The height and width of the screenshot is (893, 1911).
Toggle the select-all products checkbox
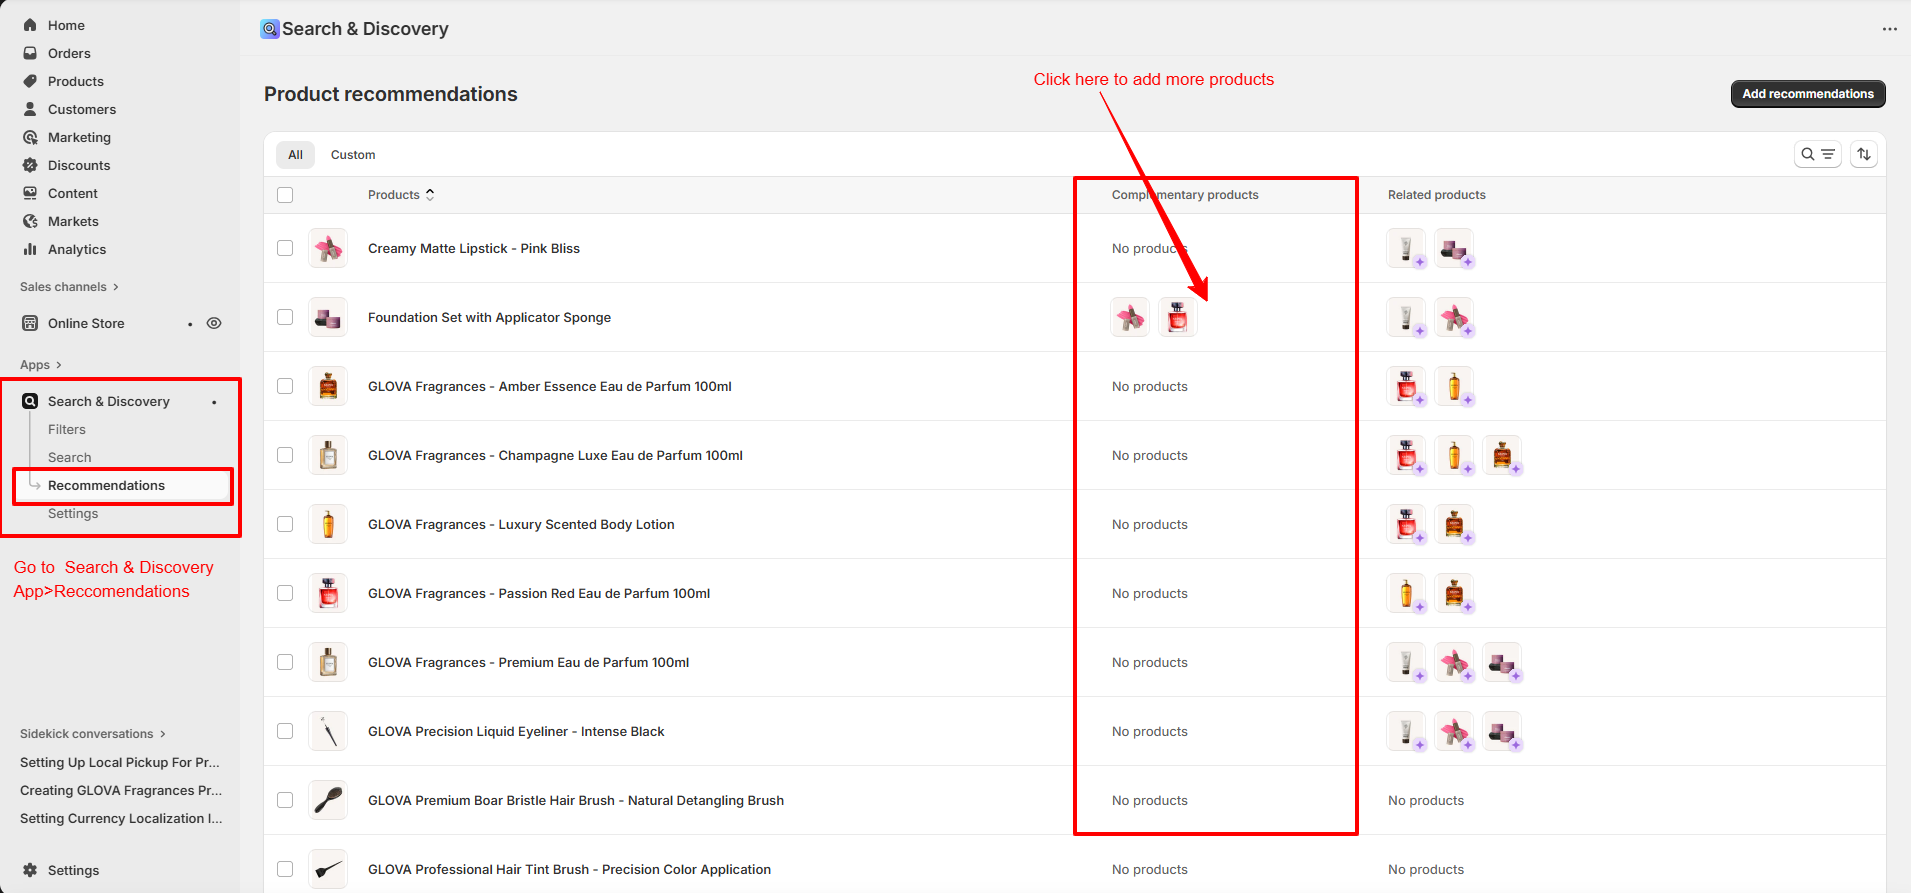coord(285,195)
